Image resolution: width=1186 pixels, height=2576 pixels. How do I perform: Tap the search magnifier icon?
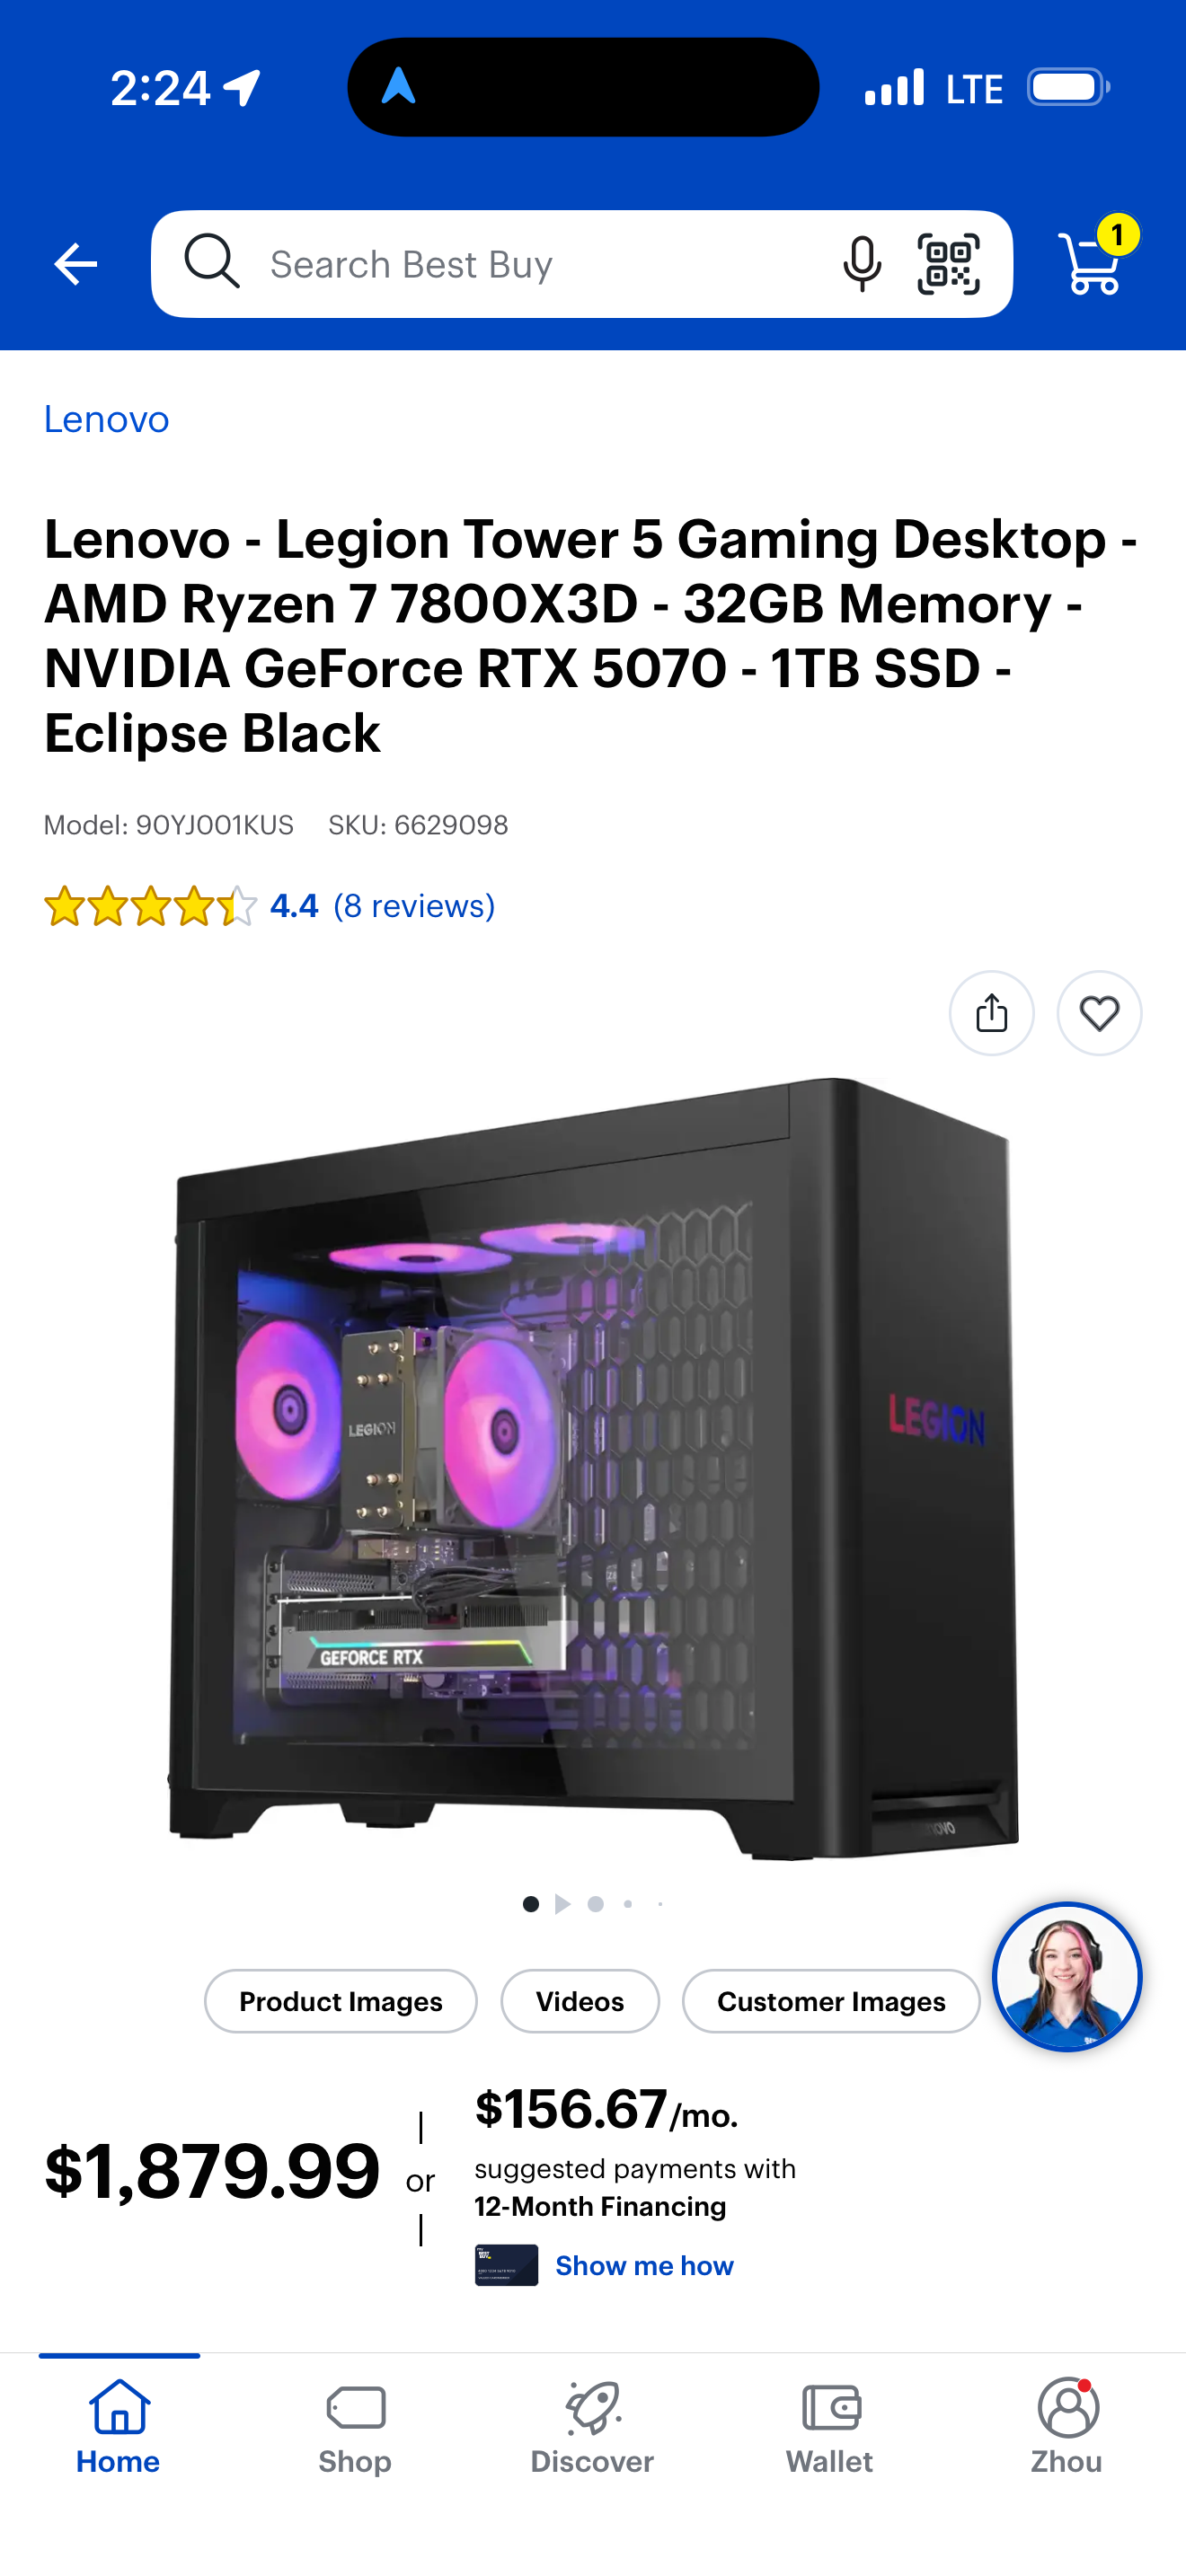click(212, 262)
